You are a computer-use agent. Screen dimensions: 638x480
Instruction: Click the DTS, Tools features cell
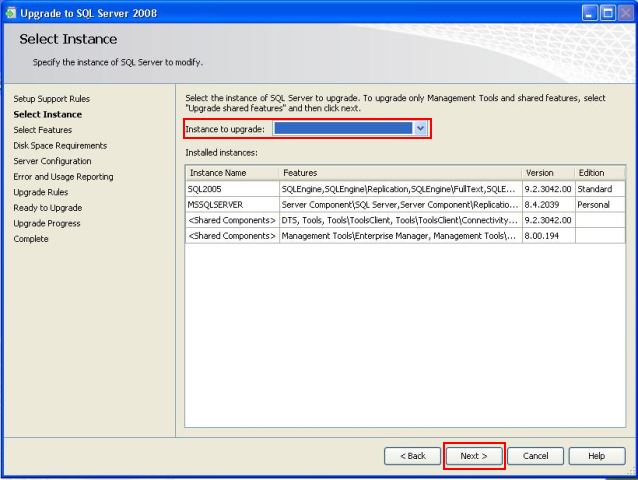click(400, 220)
